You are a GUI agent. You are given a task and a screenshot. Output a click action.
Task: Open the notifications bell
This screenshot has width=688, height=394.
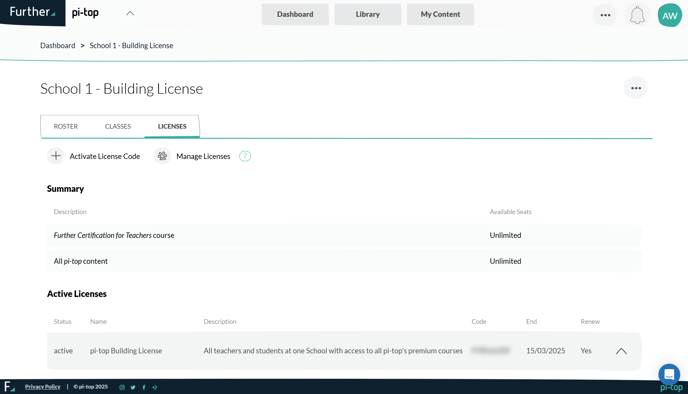637,15
